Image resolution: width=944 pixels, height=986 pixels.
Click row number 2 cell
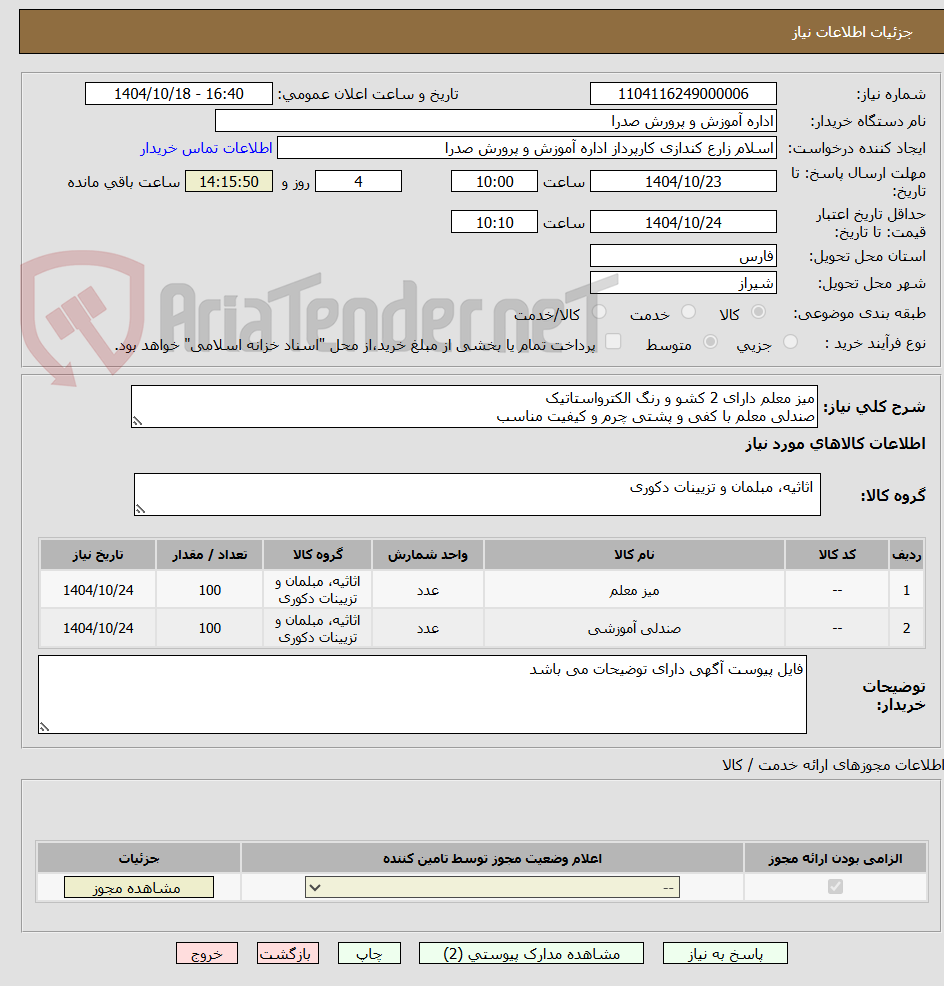click(x=906, y=628)
